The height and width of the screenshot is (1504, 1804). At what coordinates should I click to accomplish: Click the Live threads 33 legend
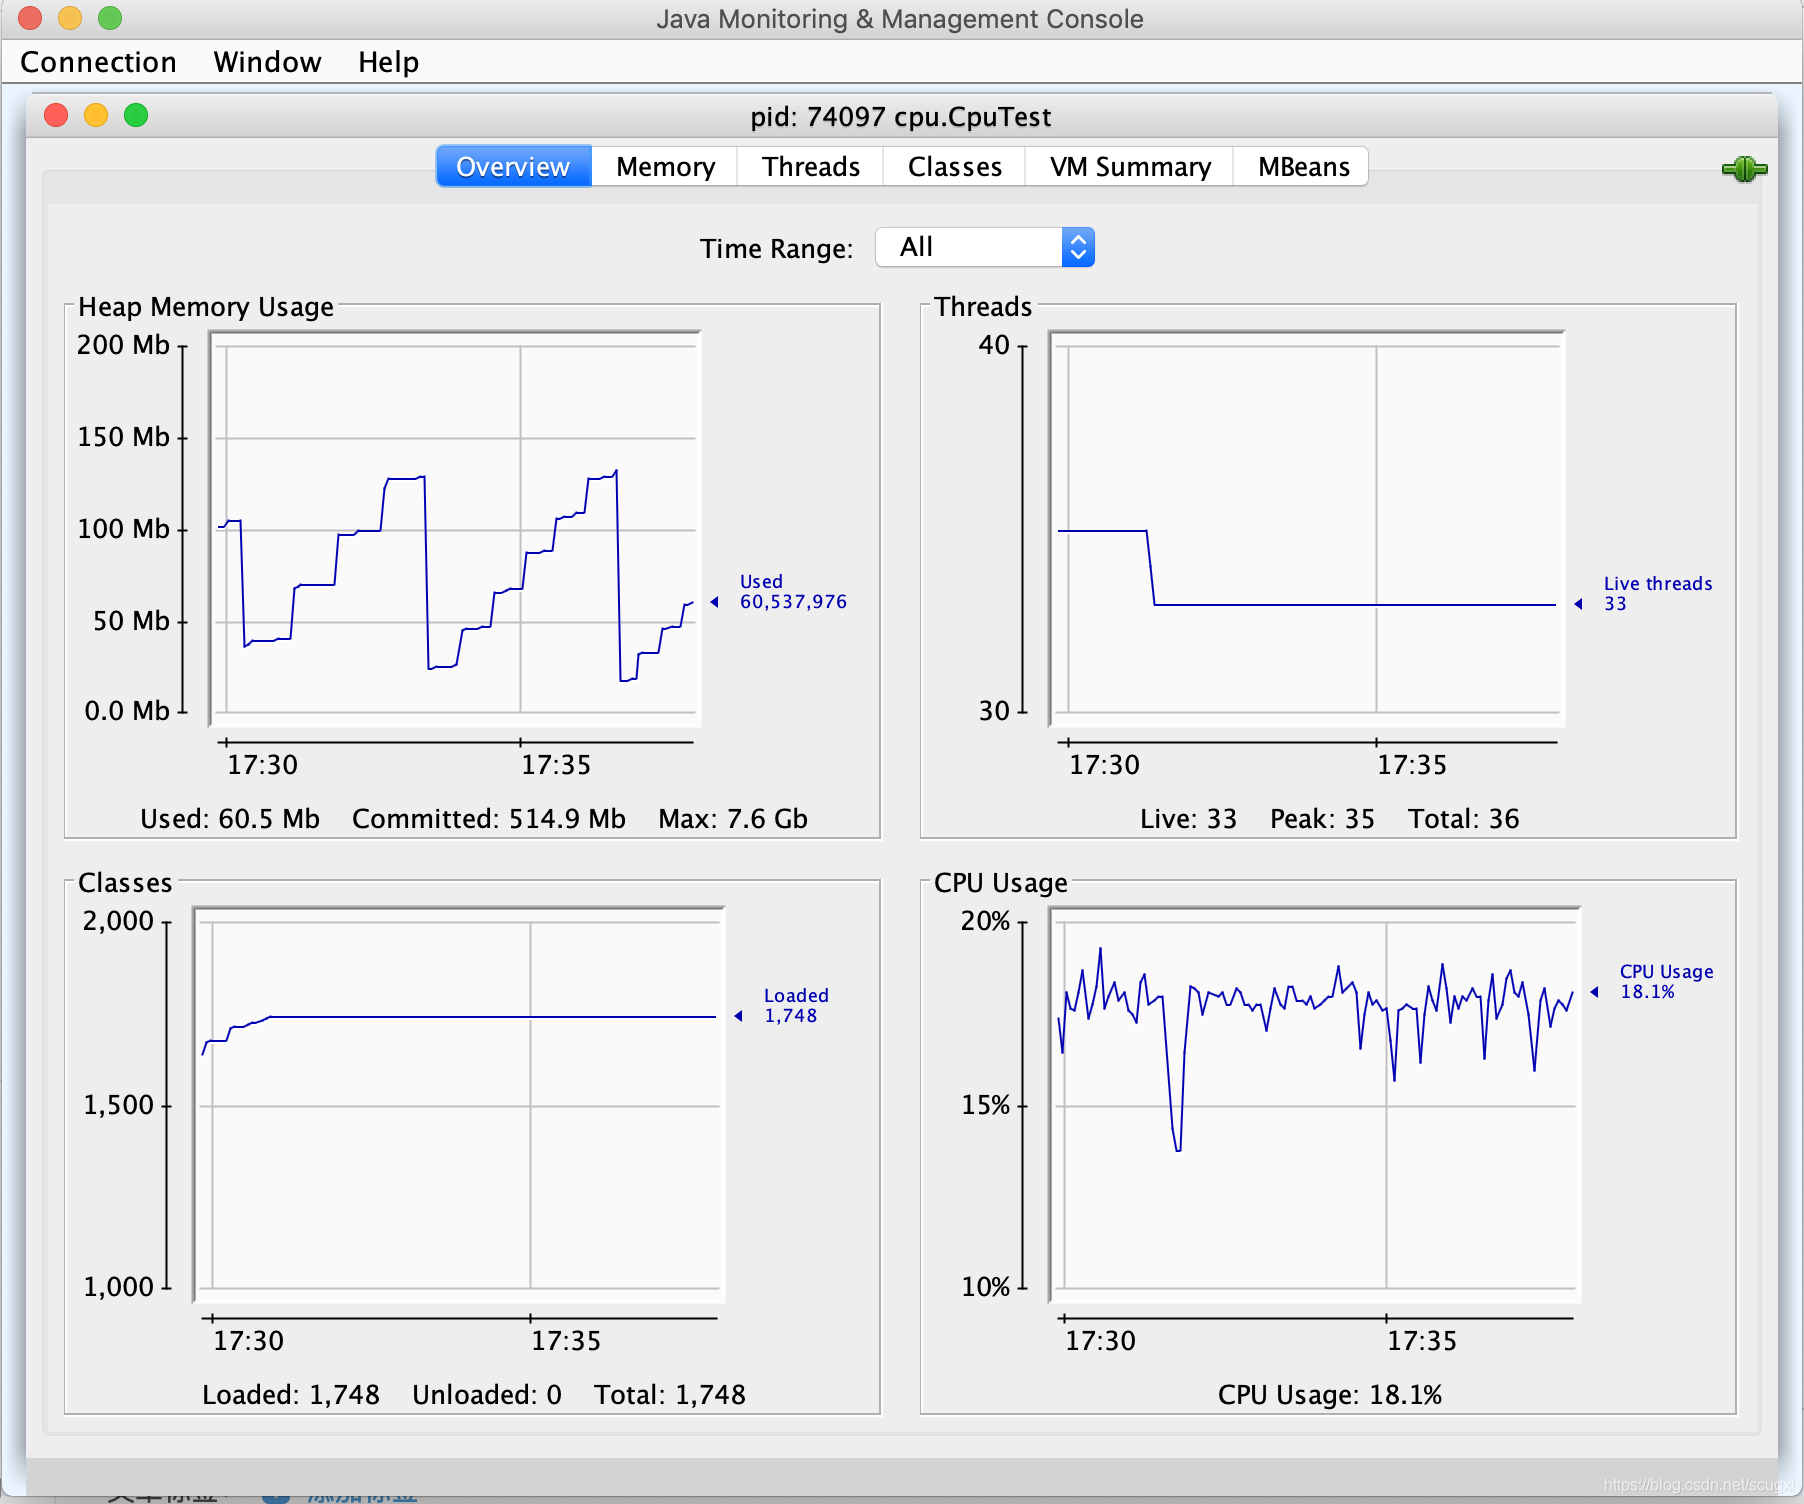1658,594
